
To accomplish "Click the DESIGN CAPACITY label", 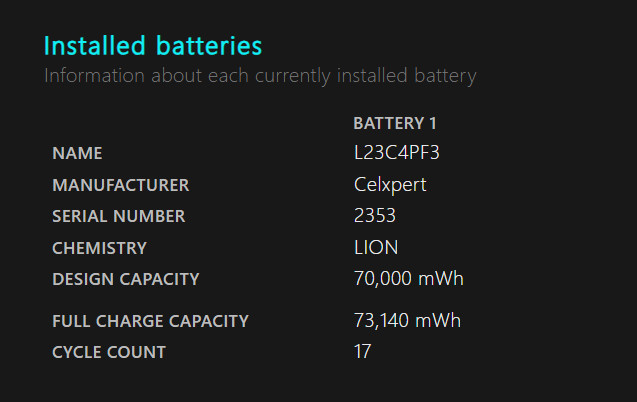I will [126, 279].
